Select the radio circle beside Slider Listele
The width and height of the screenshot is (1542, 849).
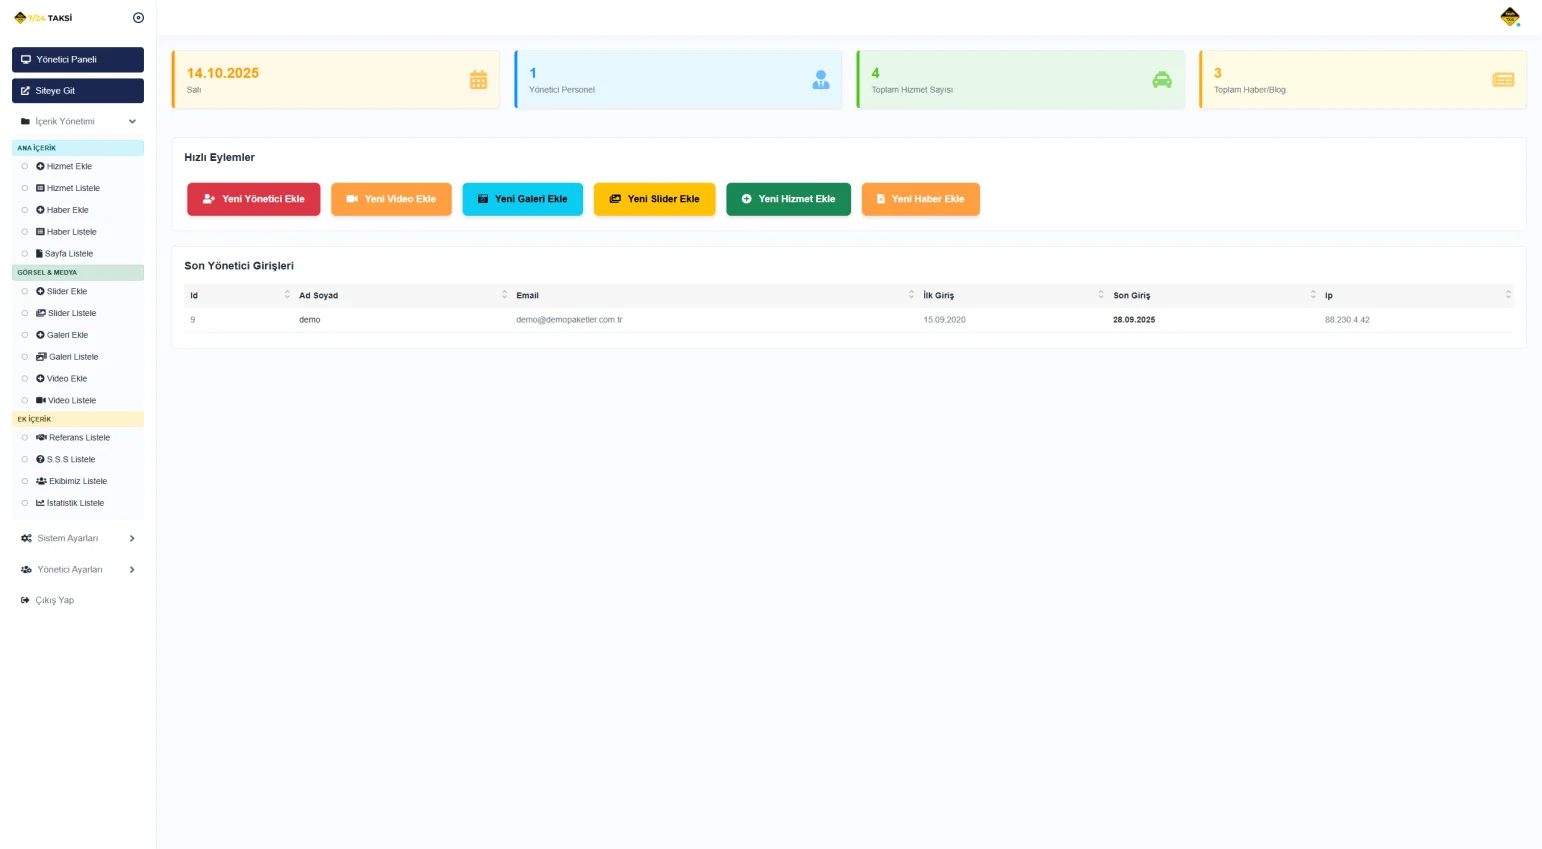click(25, 313)
